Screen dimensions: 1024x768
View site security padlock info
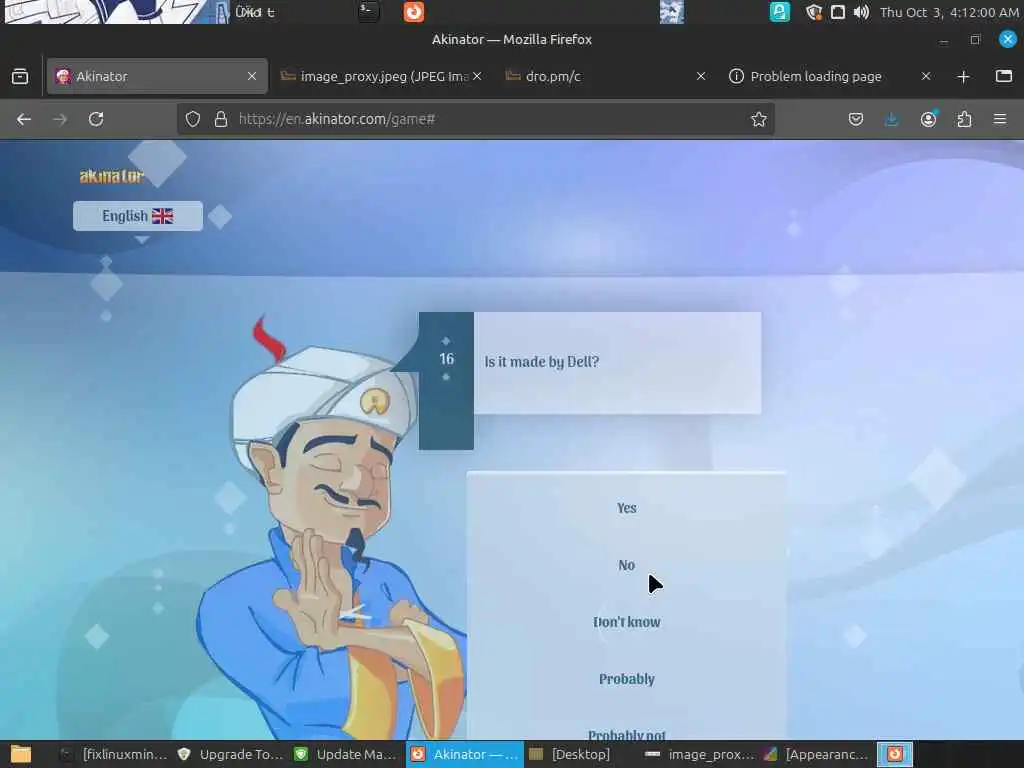[x=221, y=120]
